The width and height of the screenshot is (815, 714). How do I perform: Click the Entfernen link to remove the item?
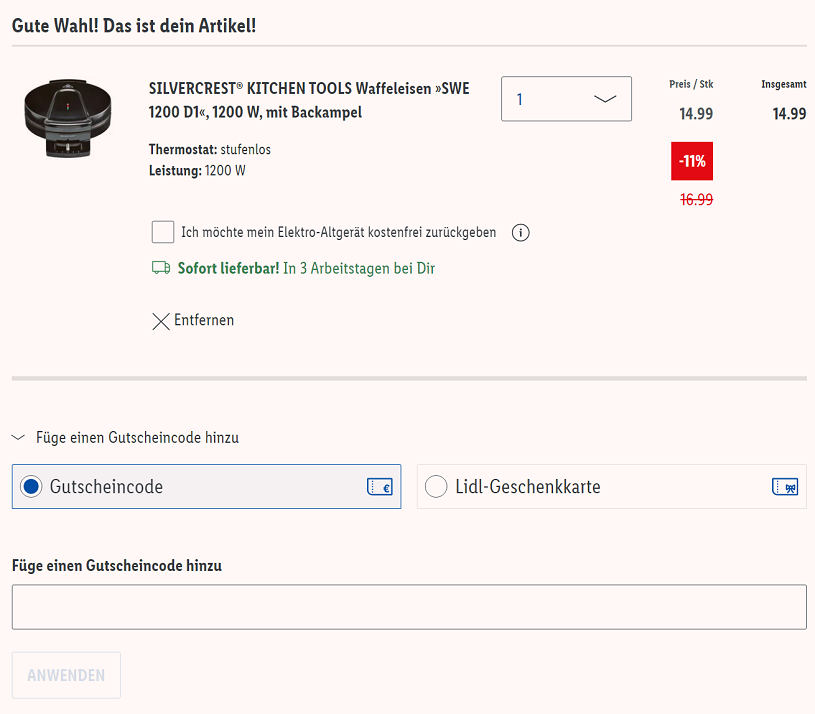point(204,320)
